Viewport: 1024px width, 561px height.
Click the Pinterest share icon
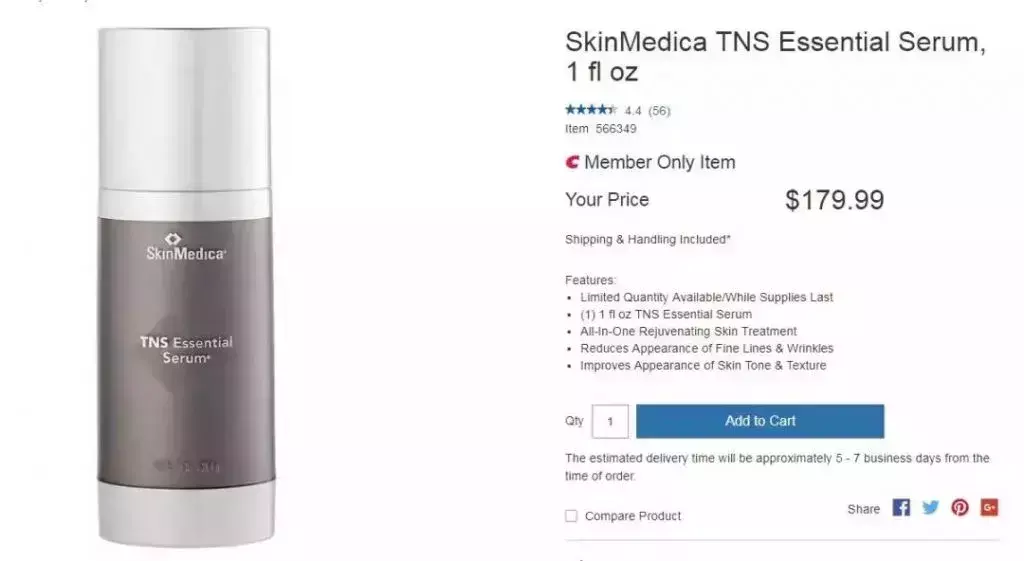click(960, 507)
